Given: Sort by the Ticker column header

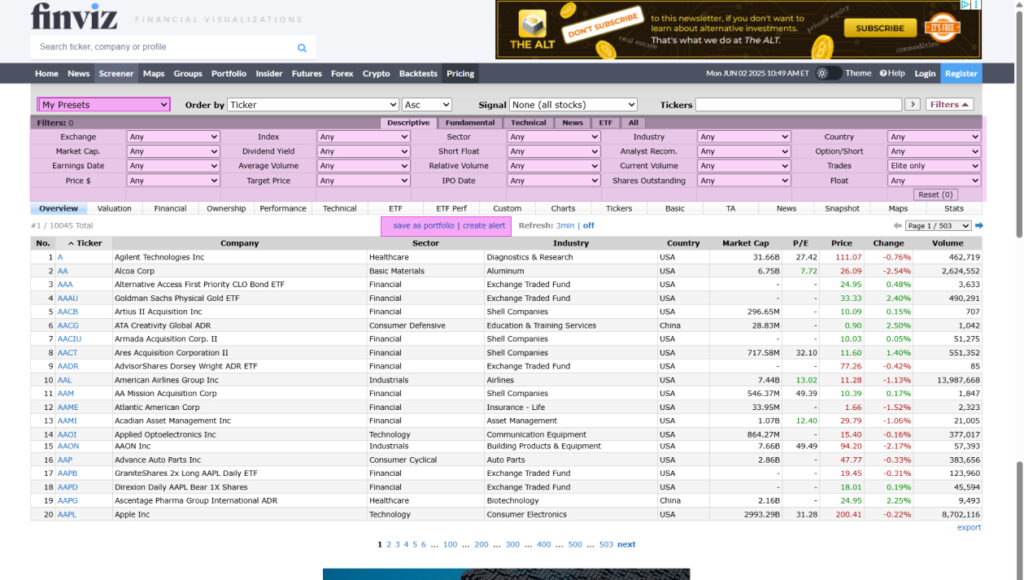Looking at the screenshot, I should (x=85, y=243).
